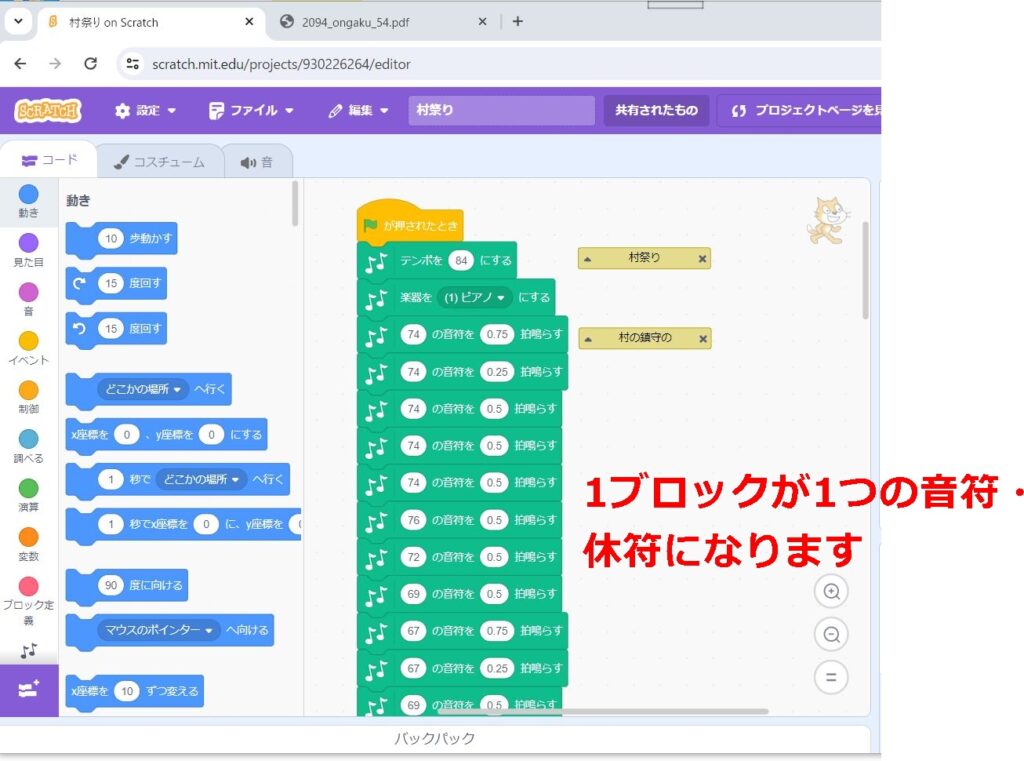The height and width of the screenshot is (761, 1024).
Task: Zoom out the code workspace
Action: (x=830, y=634)
